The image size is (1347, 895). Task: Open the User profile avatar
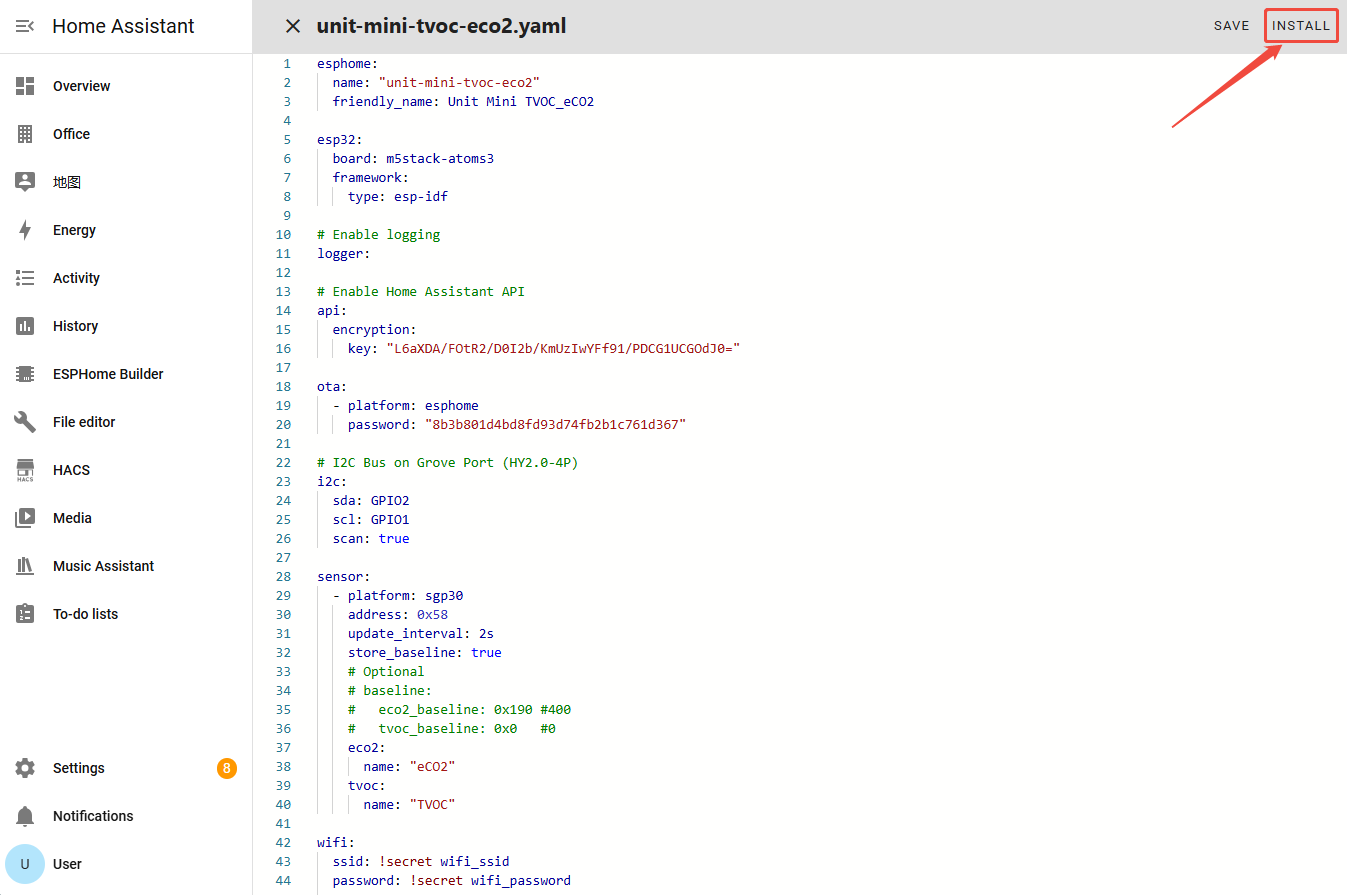click(25, 864)
